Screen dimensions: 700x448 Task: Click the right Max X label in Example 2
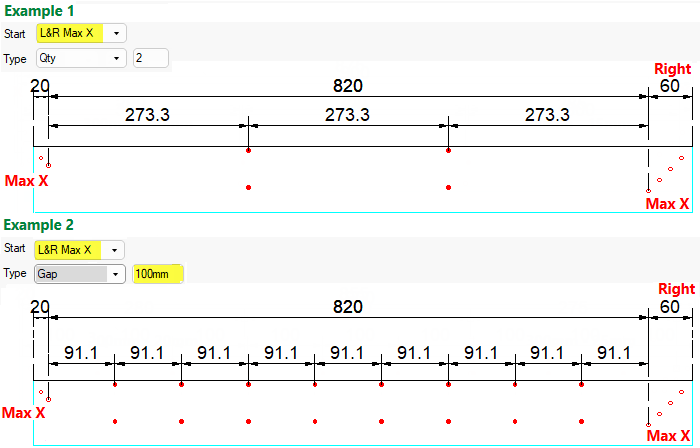[667, 436]
